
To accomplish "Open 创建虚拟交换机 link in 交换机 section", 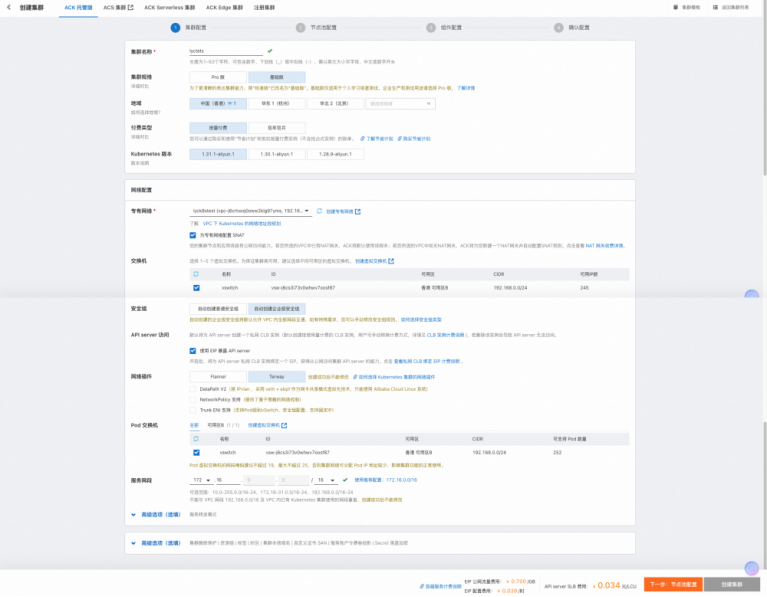I will (374, 261).
